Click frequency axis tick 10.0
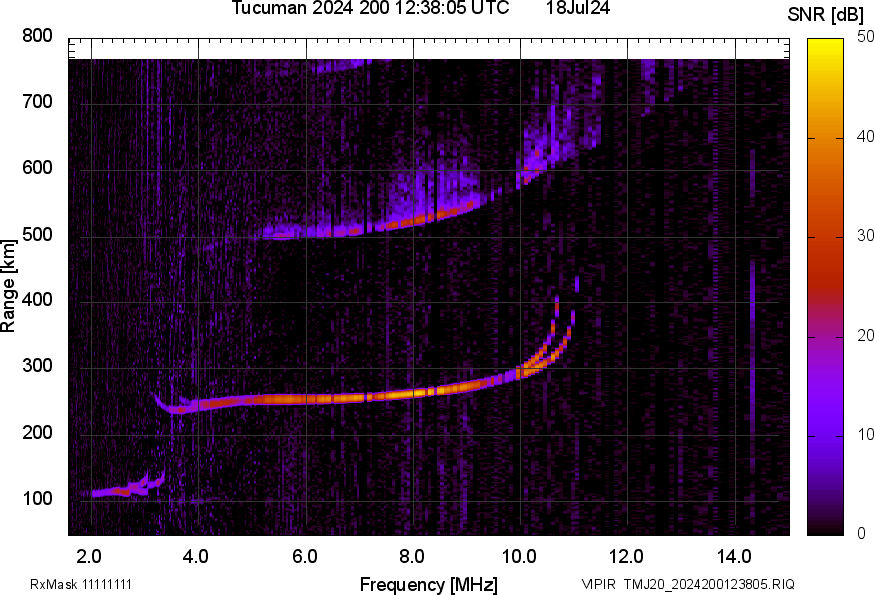Viewport: 874px width, 595px height. (519, 556)
